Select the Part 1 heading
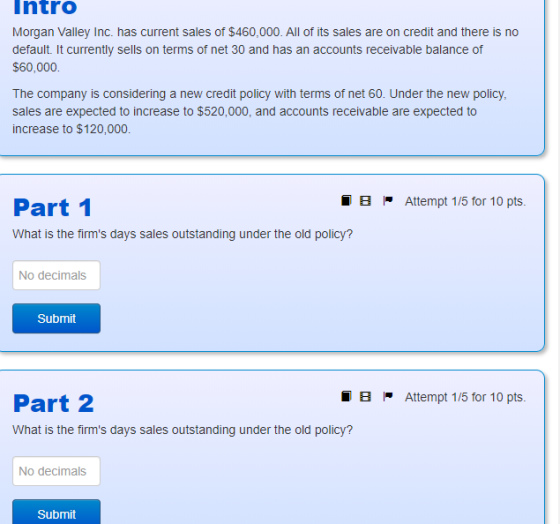560x524 pixels. click(x=52, y=208)
